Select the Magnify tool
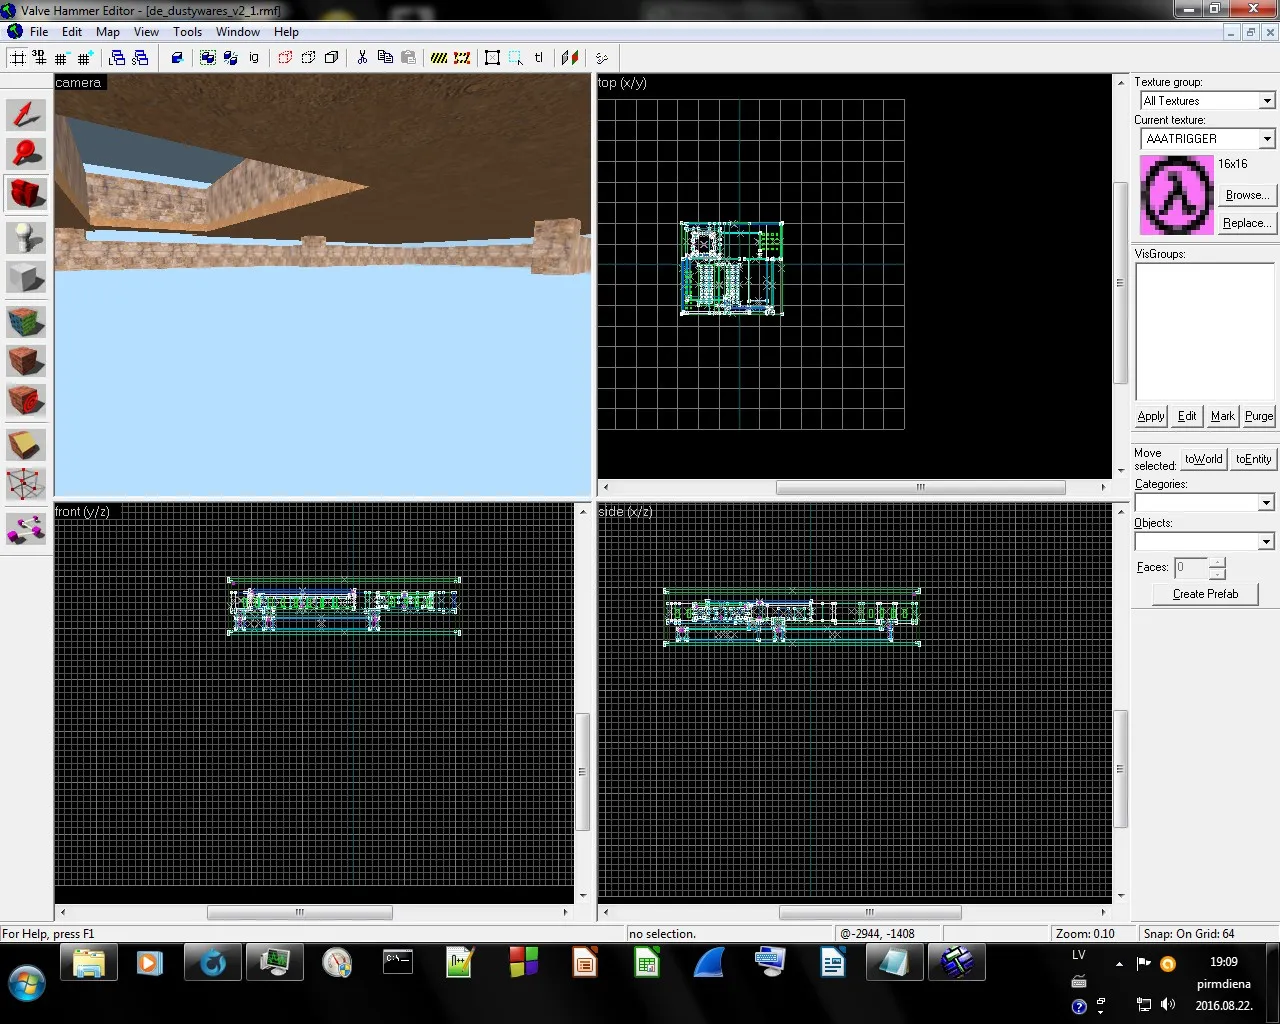Viewport: 1280px width, 1024px height. click(x=26, y=154)
